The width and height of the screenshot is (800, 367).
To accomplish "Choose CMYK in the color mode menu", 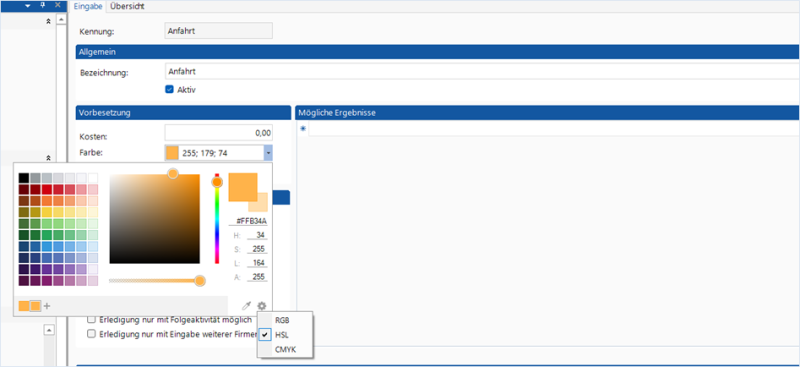I will (x=285, y=350).
